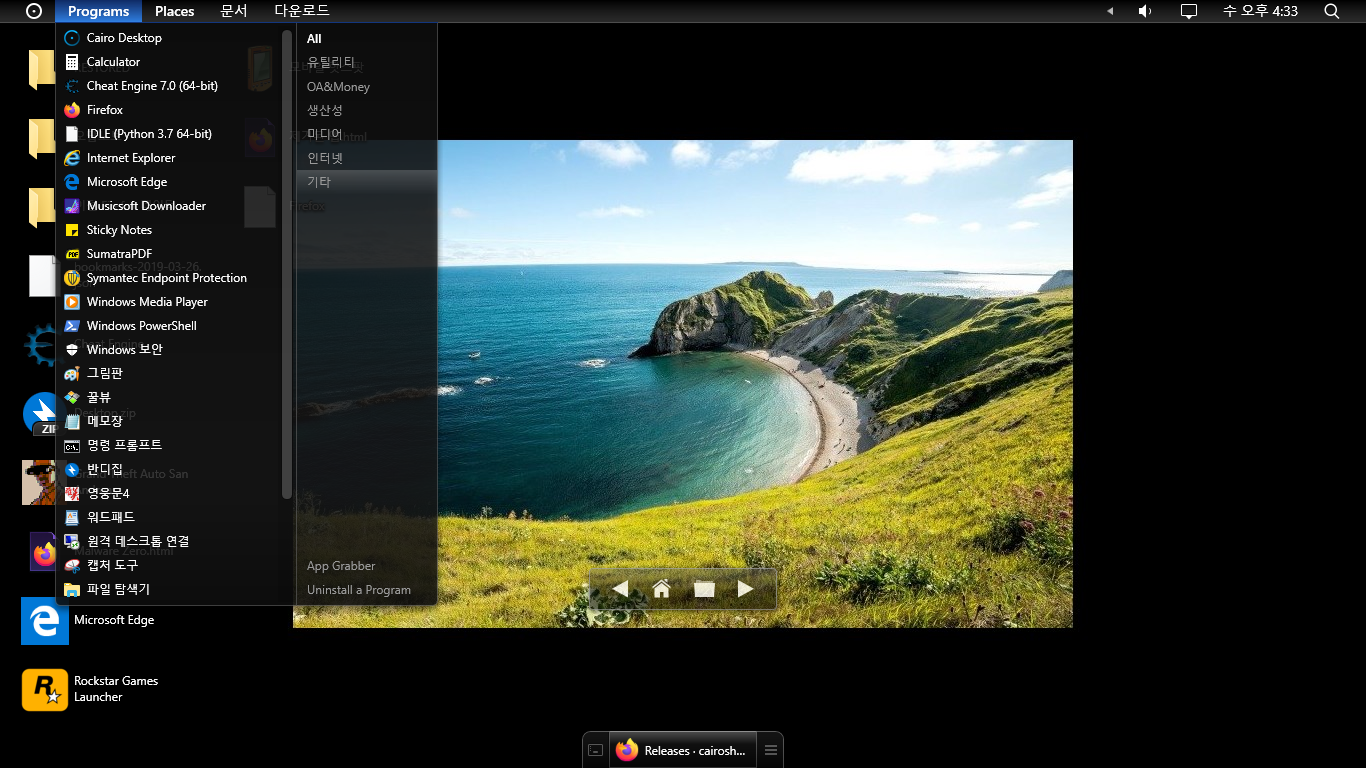Switch to the Firefox Releases taskbar item

coord(684,750)
